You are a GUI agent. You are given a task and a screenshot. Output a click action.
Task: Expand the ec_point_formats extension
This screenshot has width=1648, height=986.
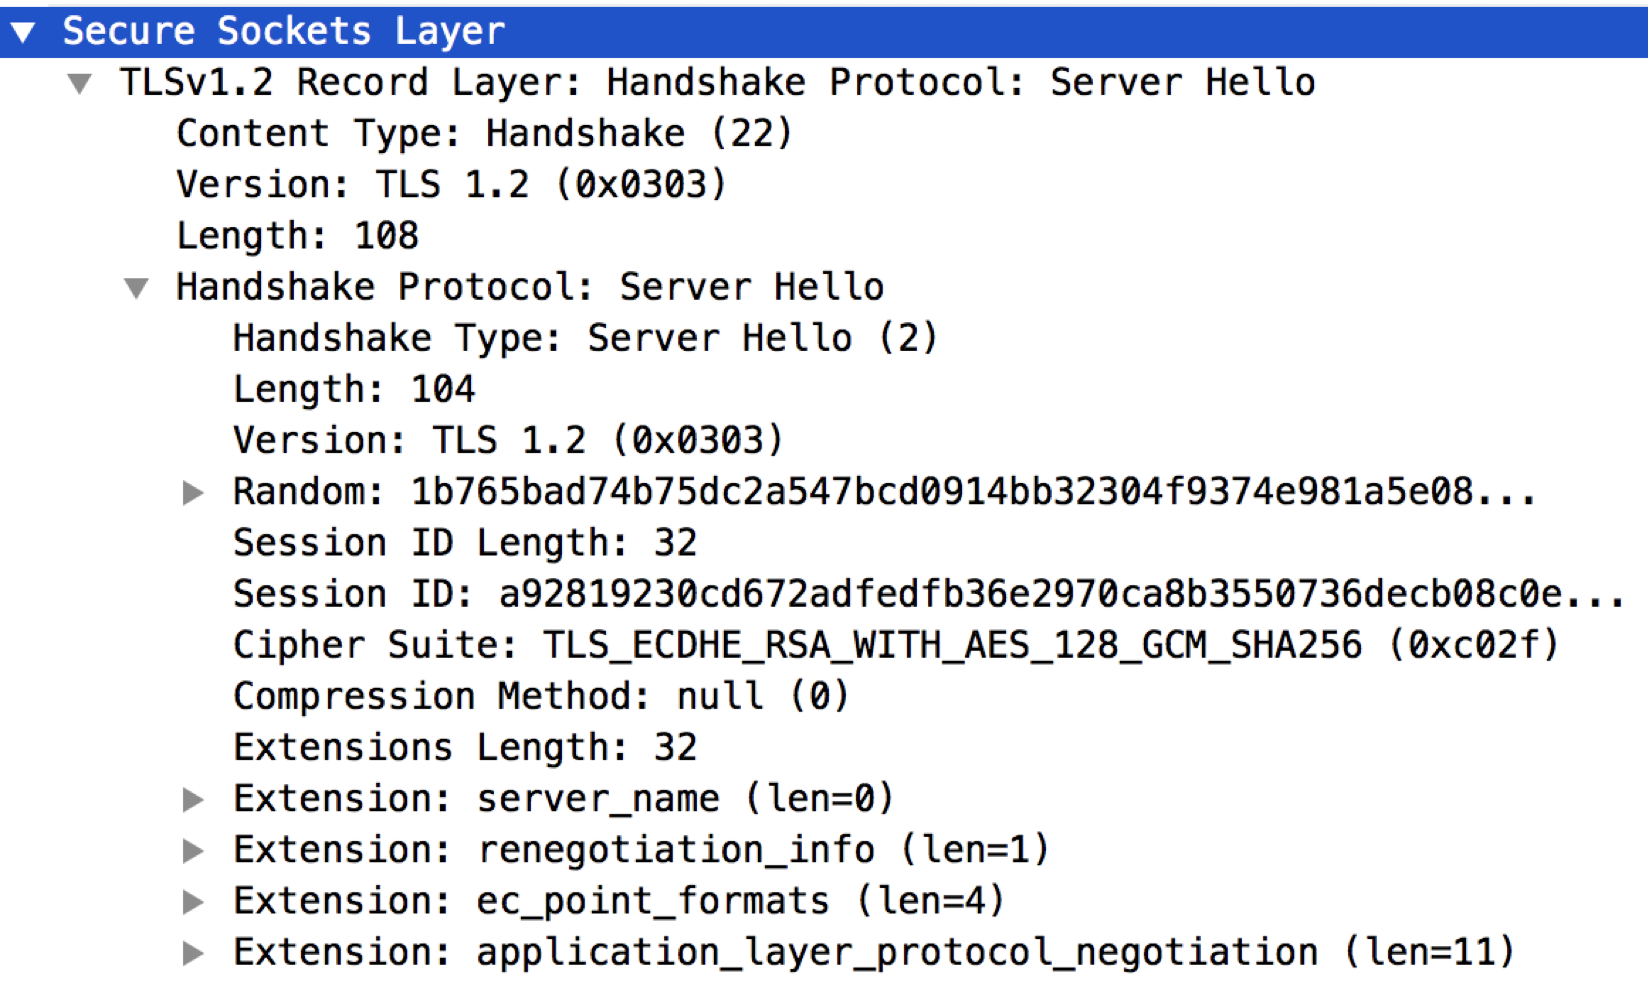194,902
